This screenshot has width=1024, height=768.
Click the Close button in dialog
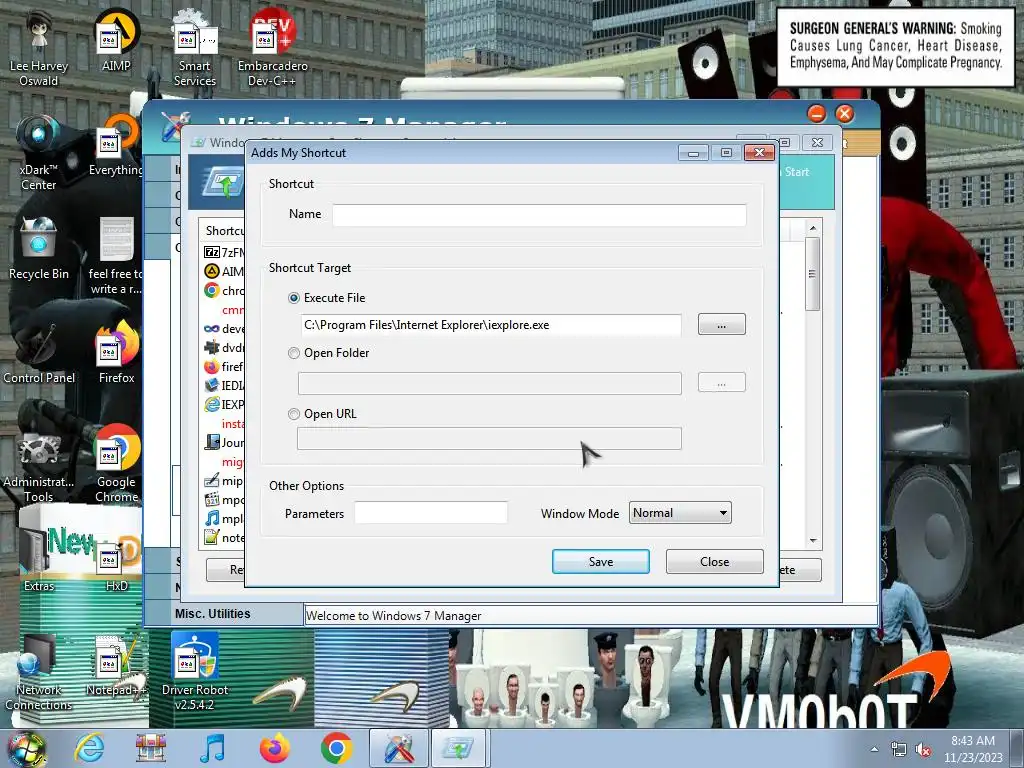point(714,562)
